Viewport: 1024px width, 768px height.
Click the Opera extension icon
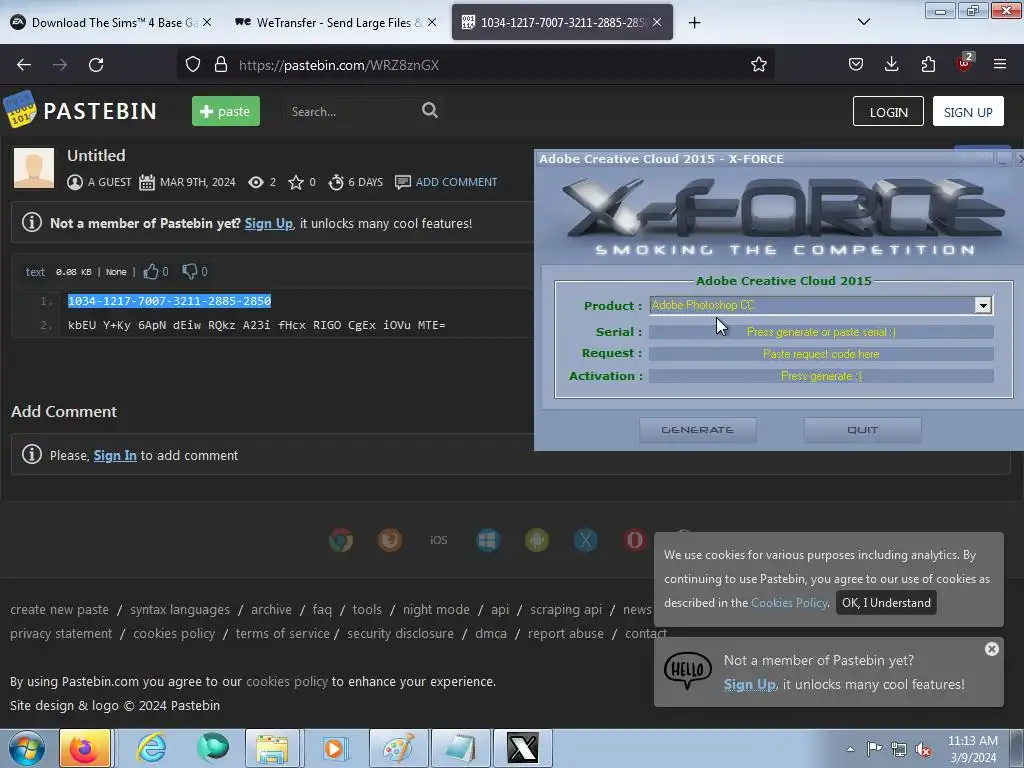pyautogui.click(x=635, y=540)
